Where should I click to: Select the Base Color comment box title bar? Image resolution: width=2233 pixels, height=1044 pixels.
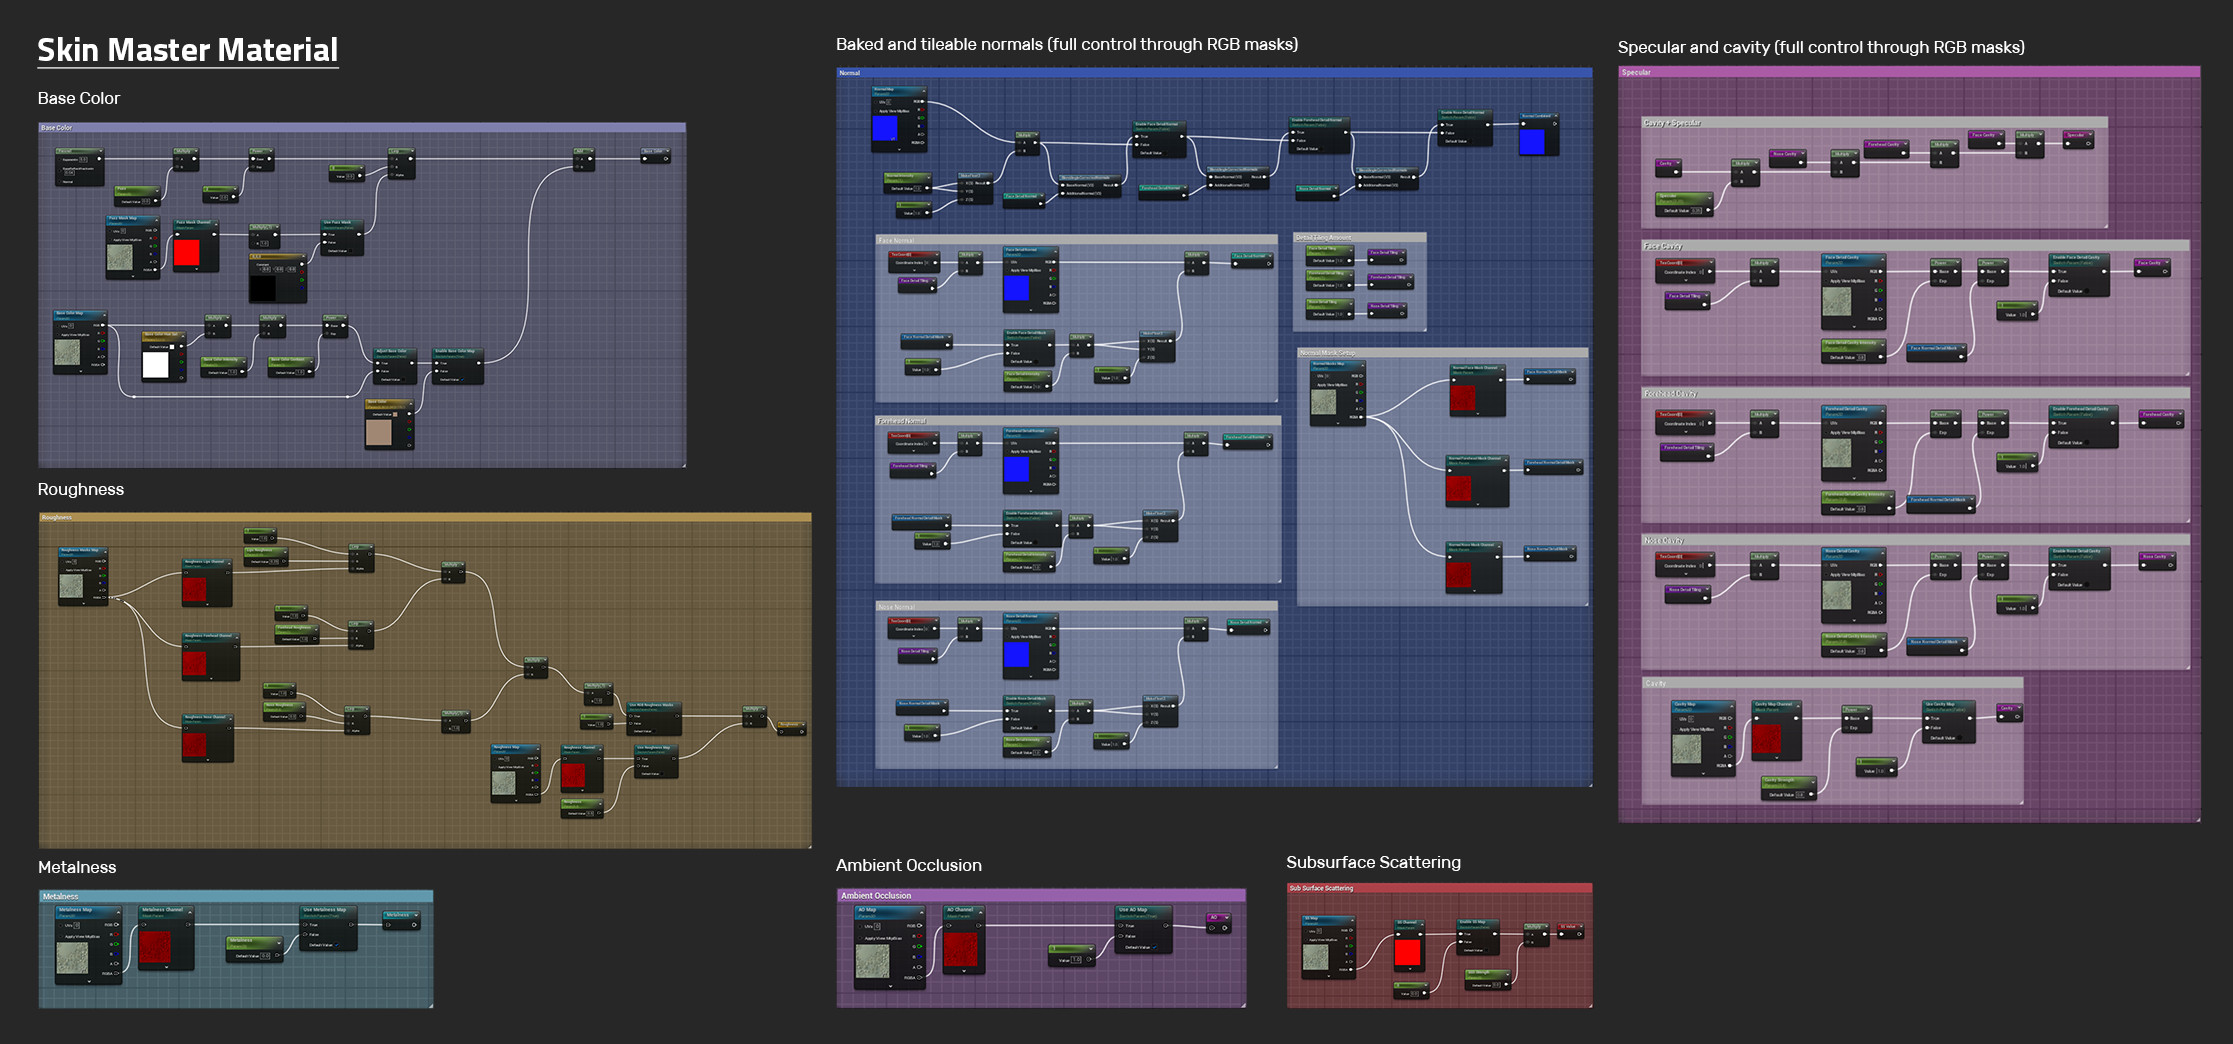pos(362,128)
